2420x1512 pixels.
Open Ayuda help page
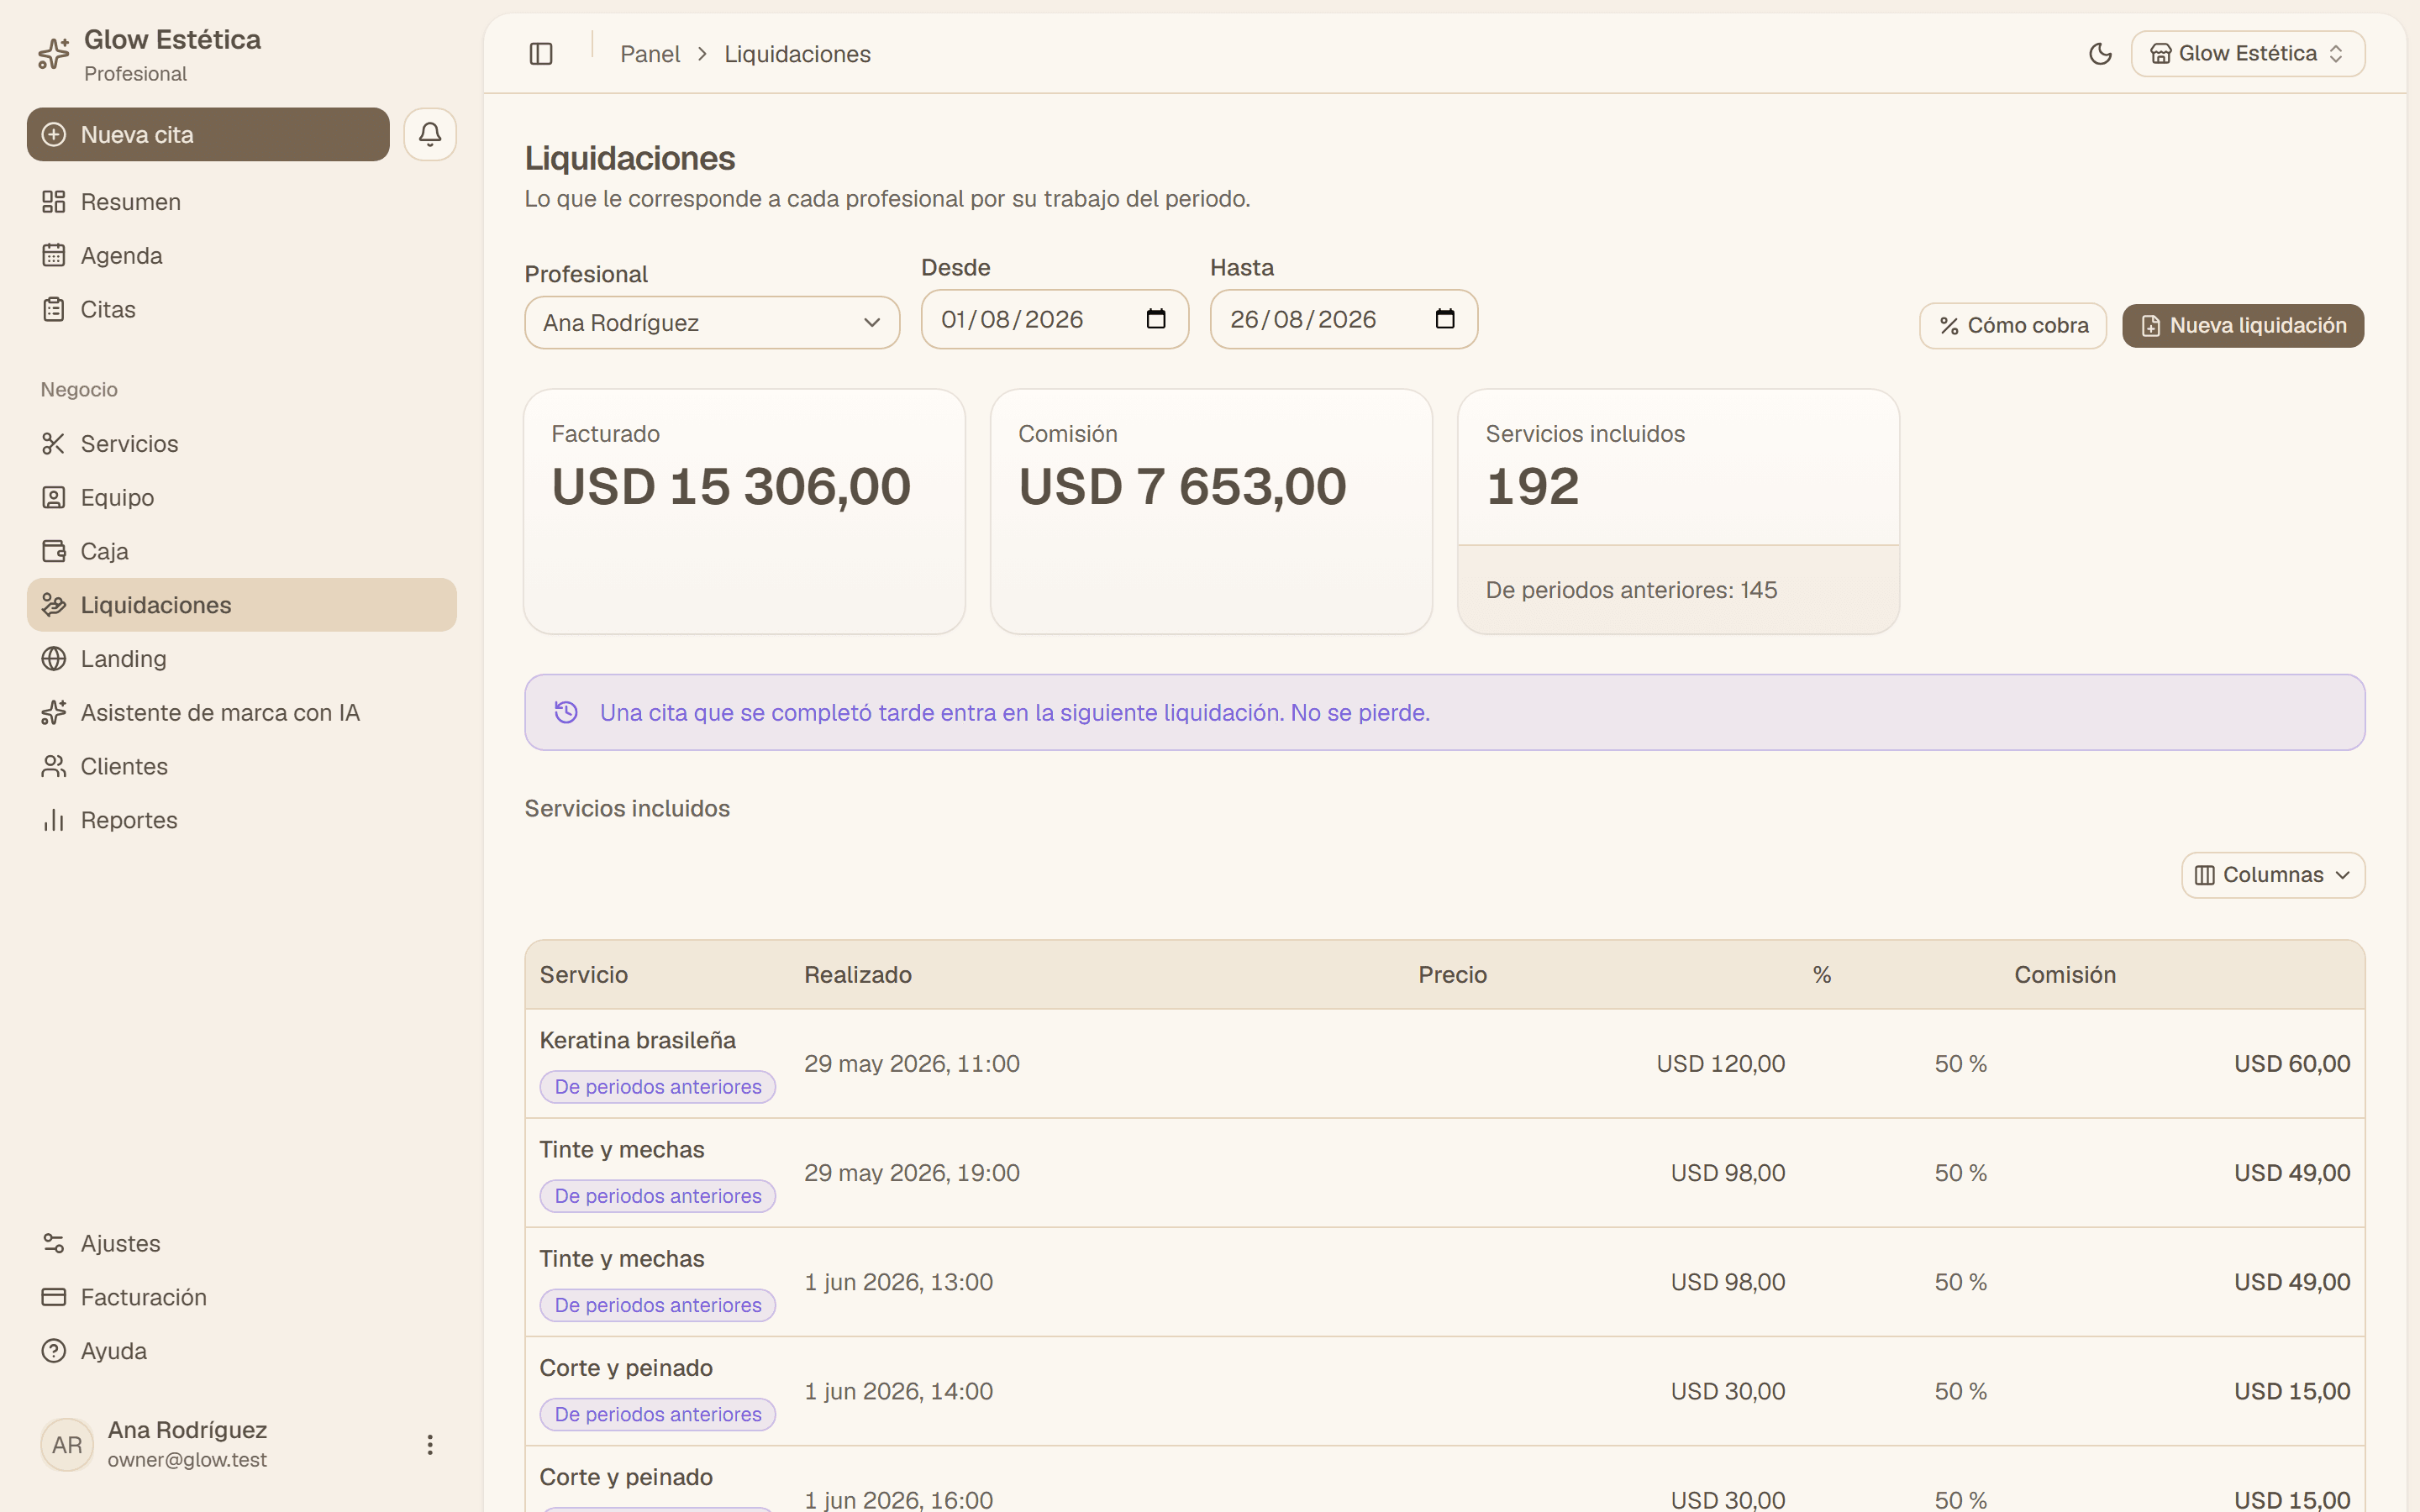pos(242,1351)
